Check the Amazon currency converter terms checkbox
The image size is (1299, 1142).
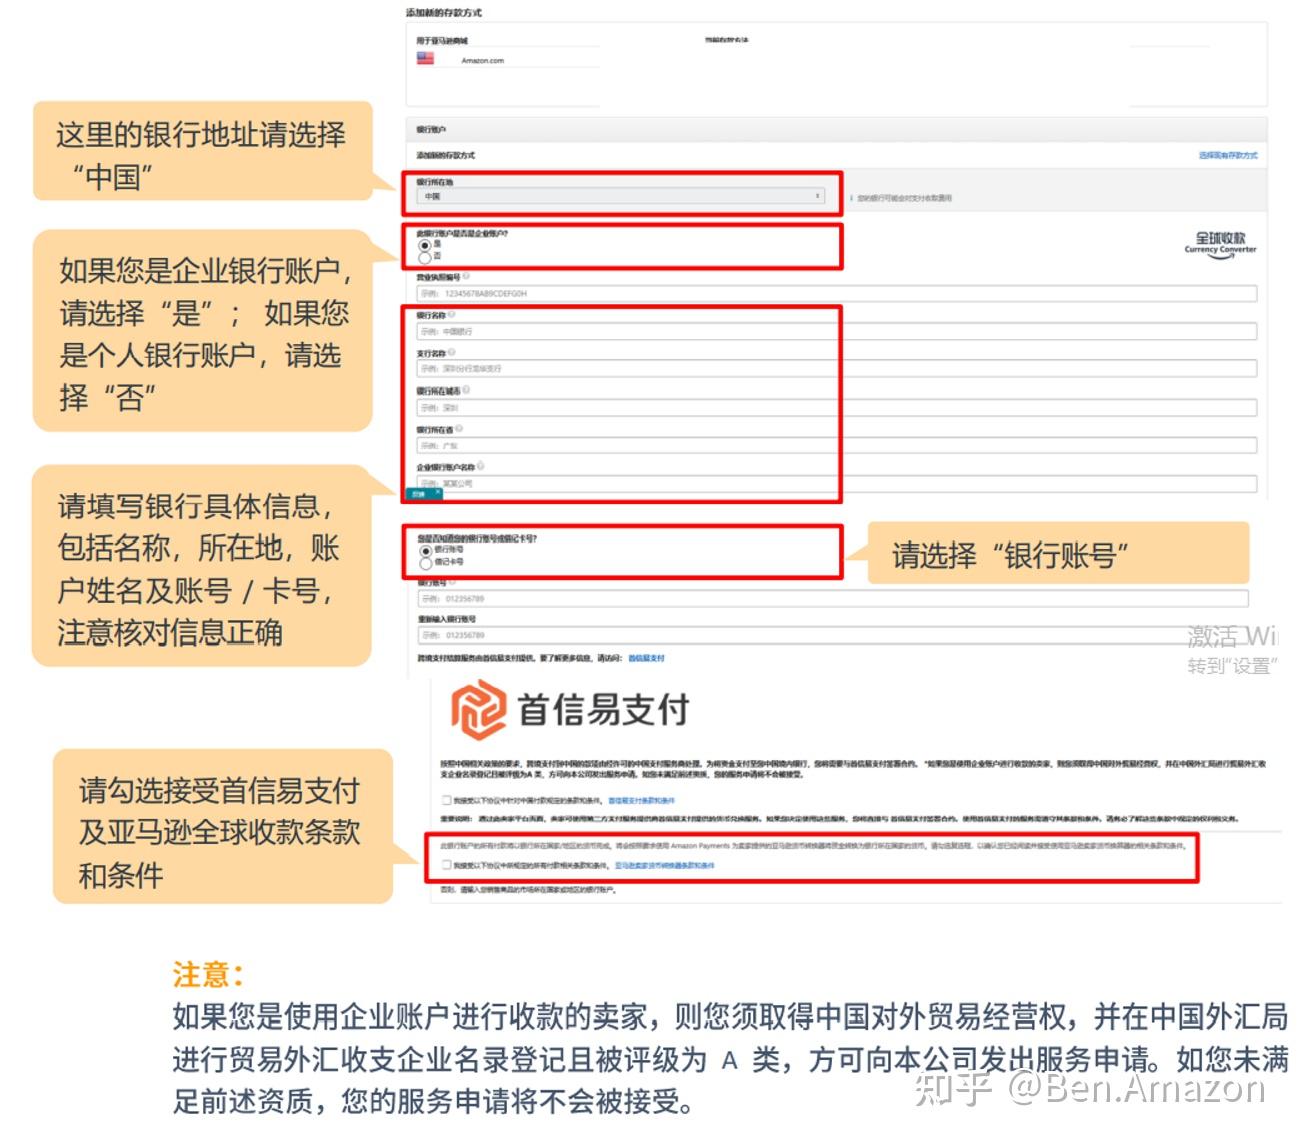[445, 867]
